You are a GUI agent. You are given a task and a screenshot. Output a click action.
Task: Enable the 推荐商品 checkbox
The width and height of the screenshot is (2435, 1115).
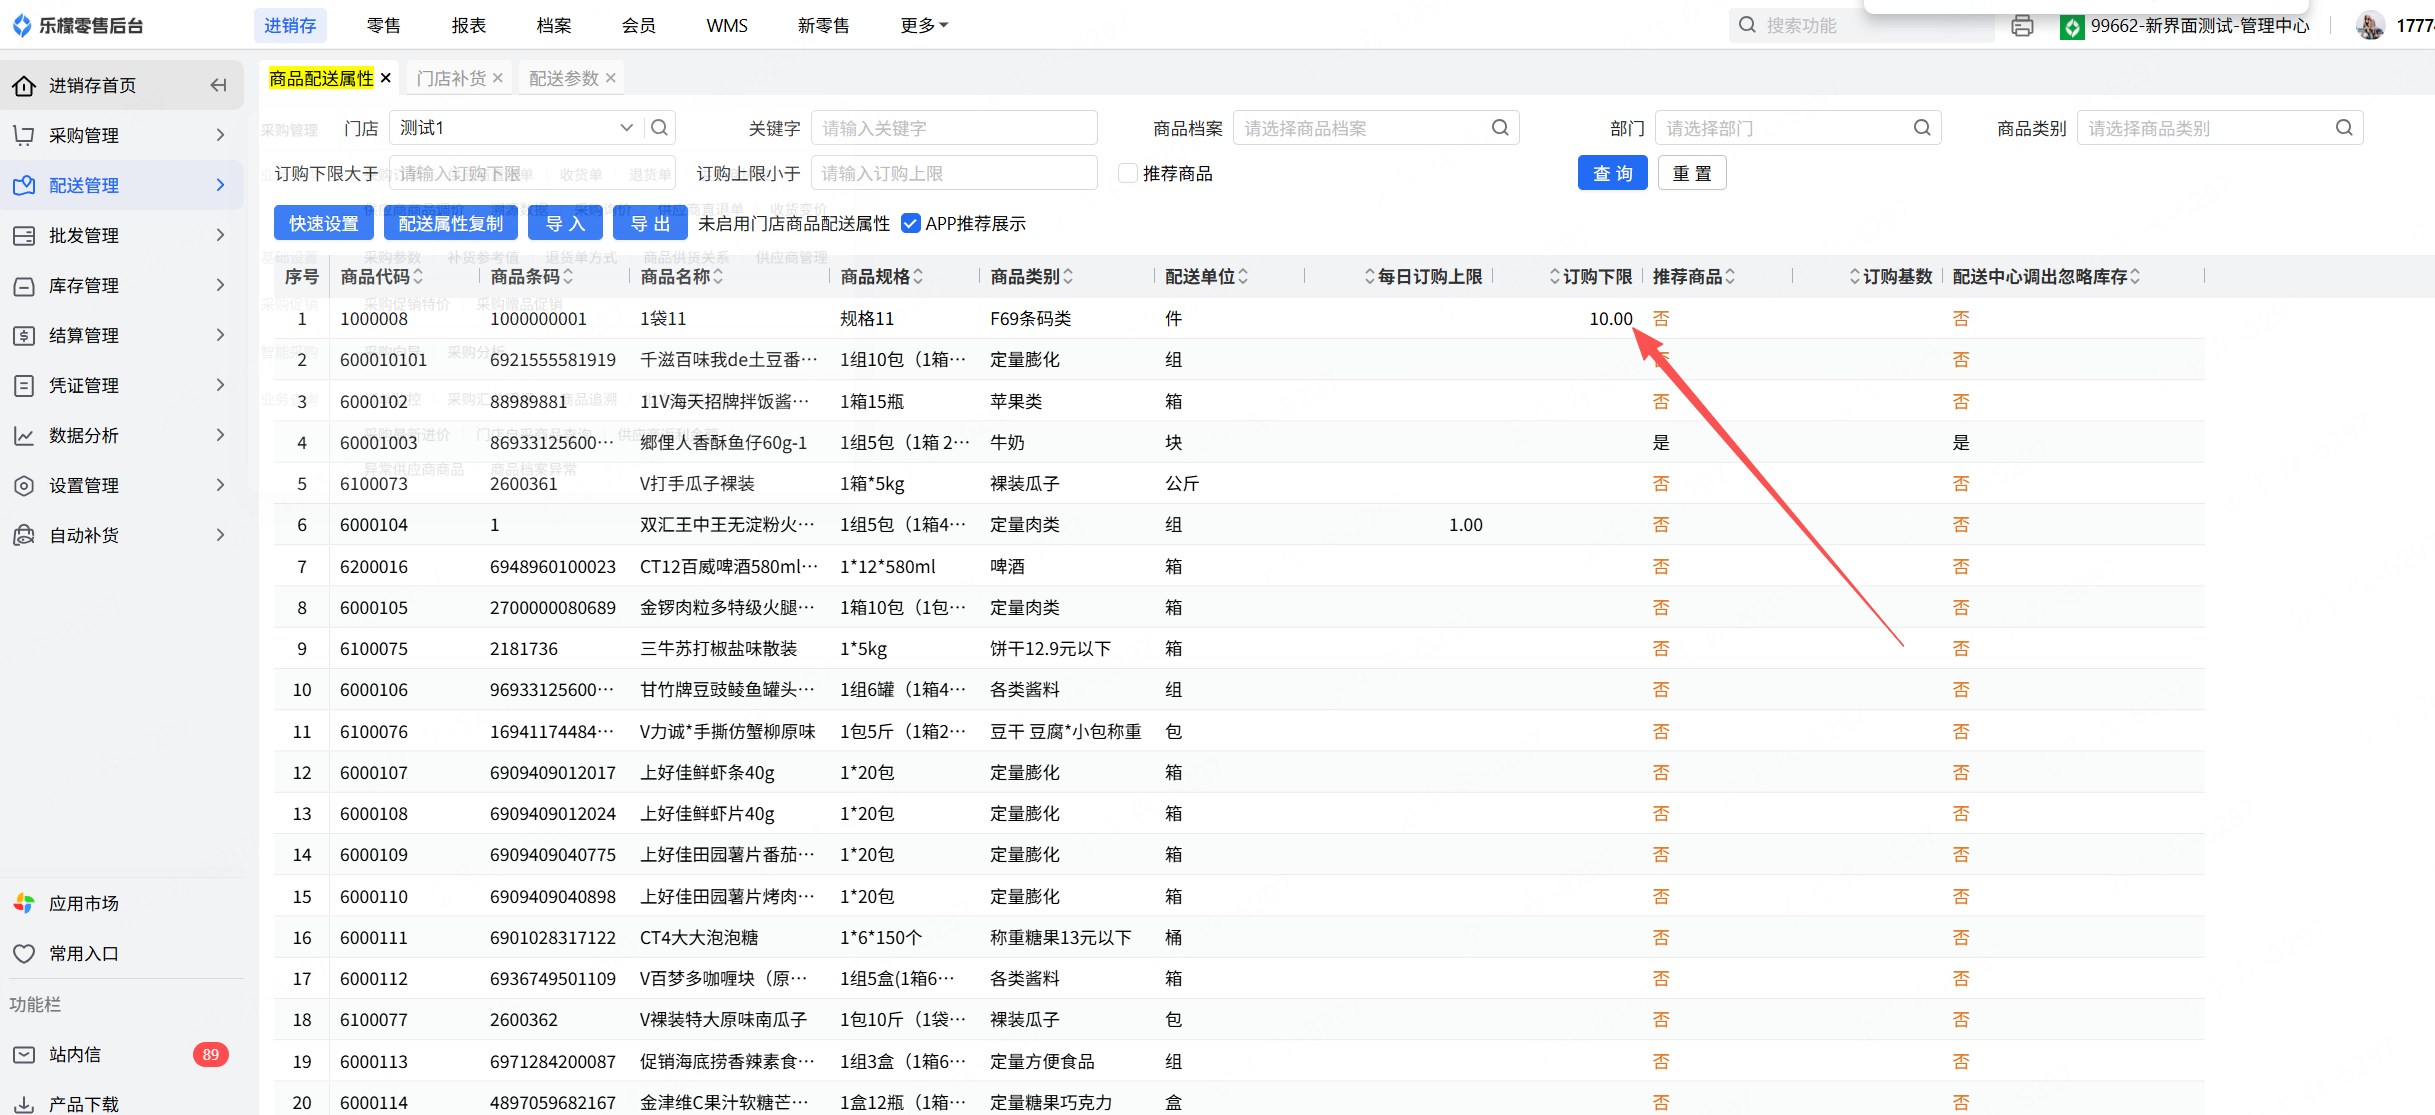tap(1128, 174)
